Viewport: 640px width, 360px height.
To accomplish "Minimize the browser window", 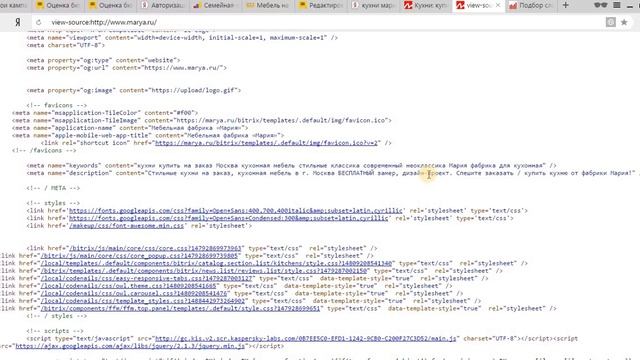I will click(630, 6).
